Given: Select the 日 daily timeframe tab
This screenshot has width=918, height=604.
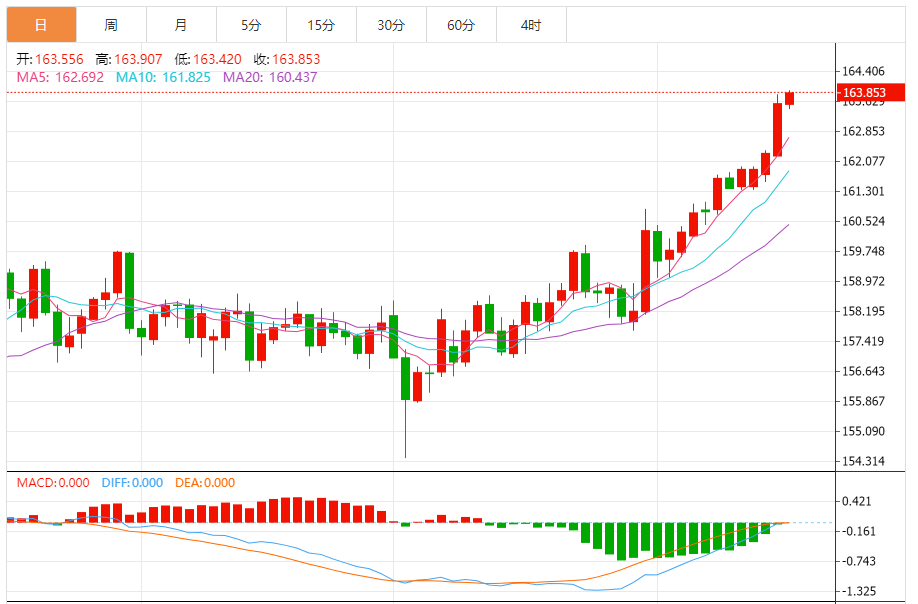Looking at the screenshot, I should click(42, 25).
